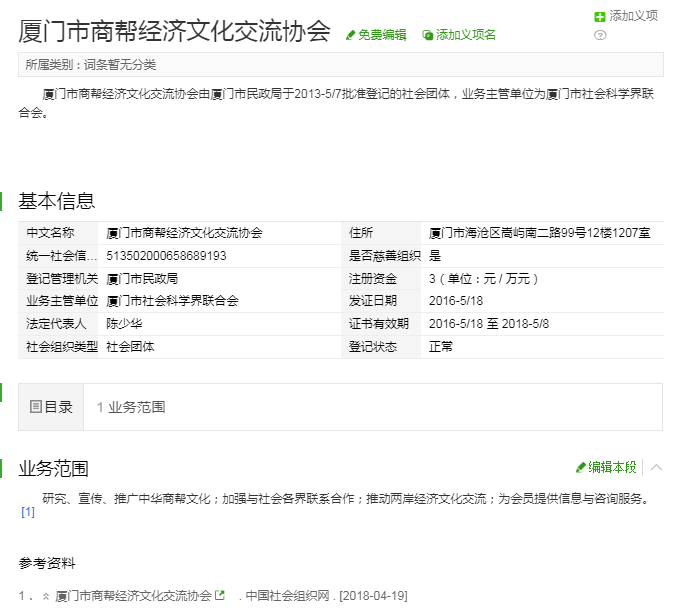Click the 目录 list icon
675x616 pixels.
pos(36,406)
